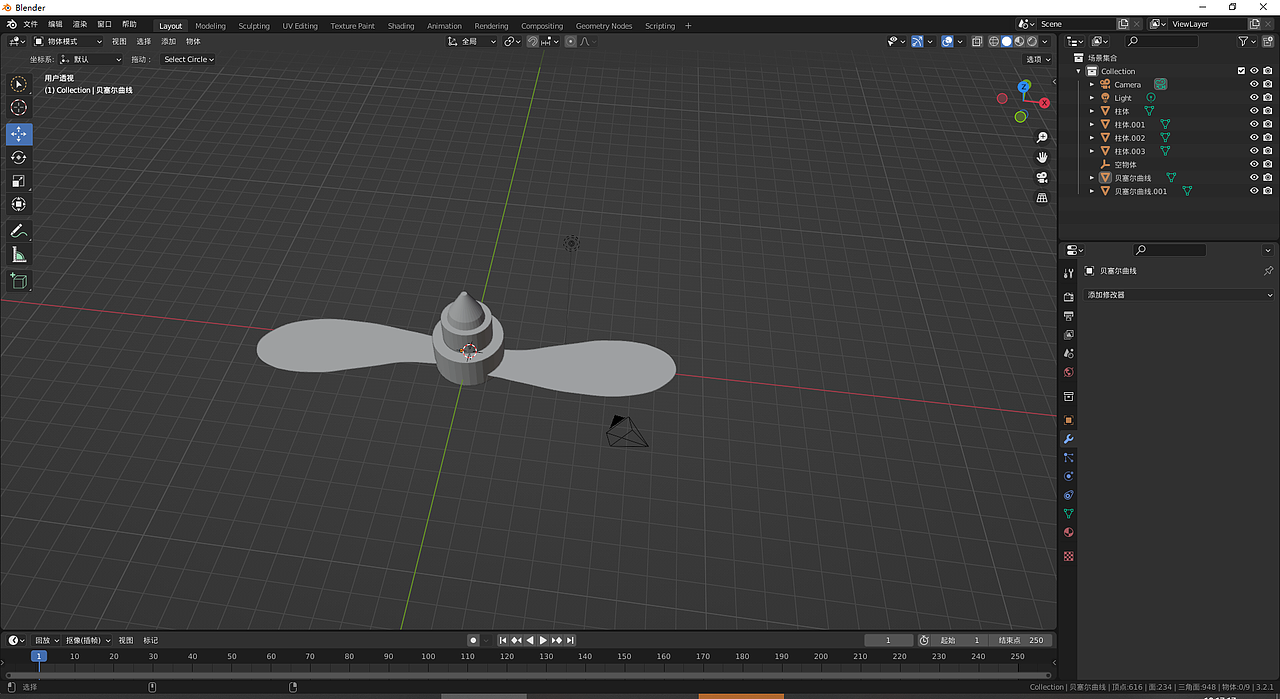
Task: Toggle proportional editing in header
Action: coord(570,42)
